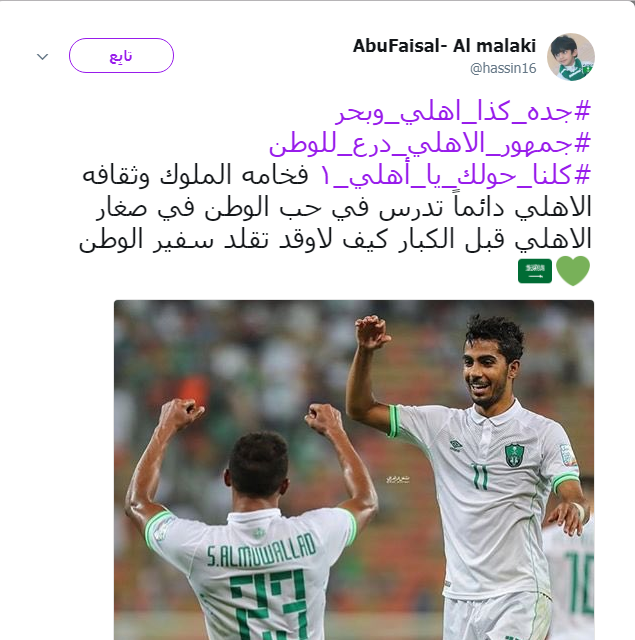Image resolution: width=635 pixels, height=640 pixels.
Task: Click the @hassin16 handle
Action: click(x=503, y=68)
